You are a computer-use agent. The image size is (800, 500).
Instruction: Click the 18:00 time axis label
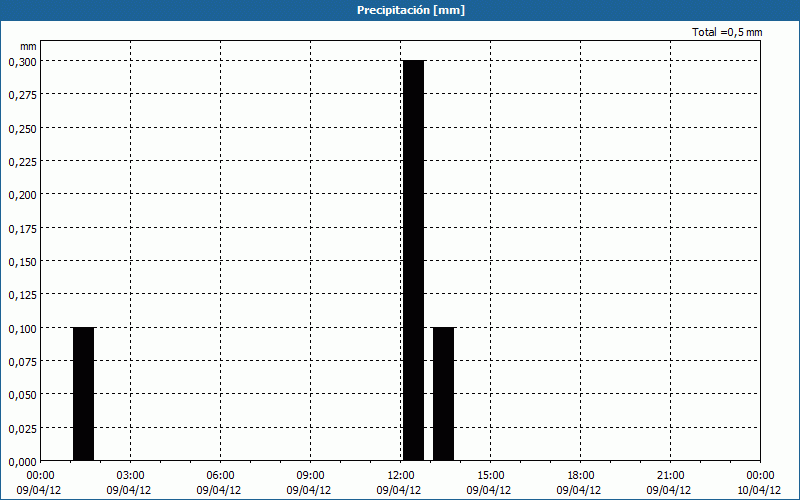click(581, 476)
